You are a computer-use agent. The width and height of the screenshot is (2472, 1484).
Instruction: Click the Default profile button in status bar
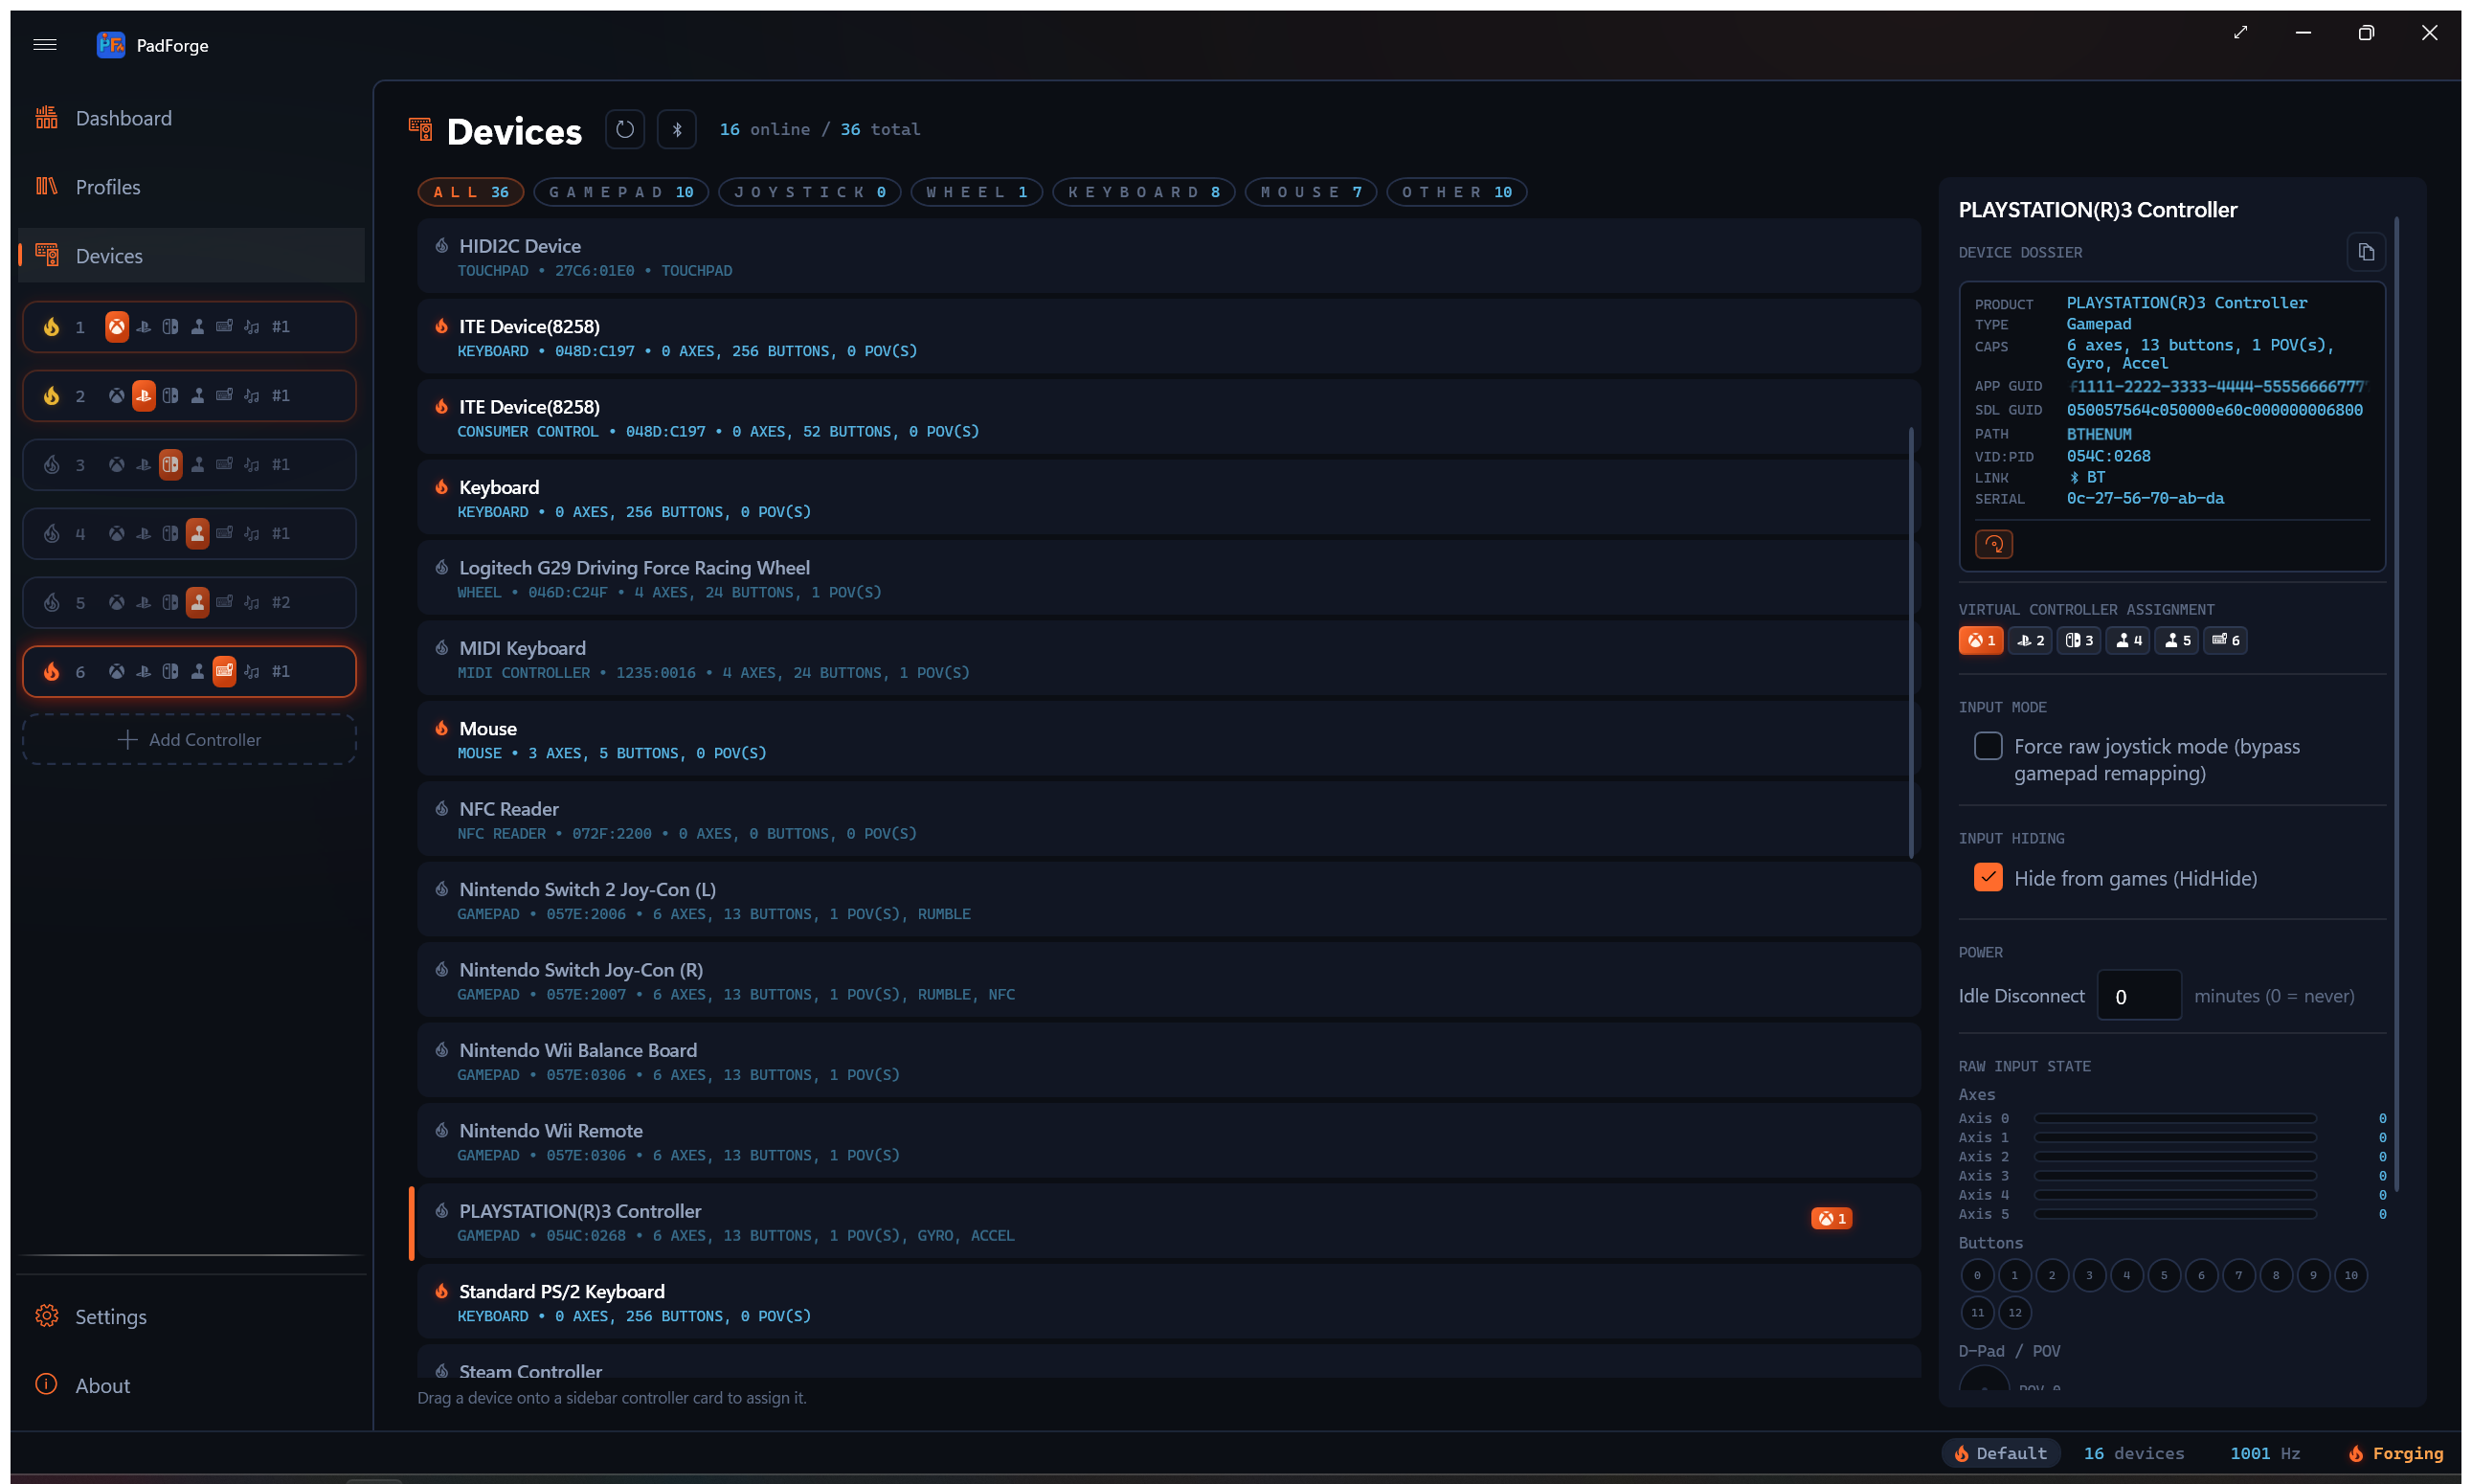(2001, 1453)
